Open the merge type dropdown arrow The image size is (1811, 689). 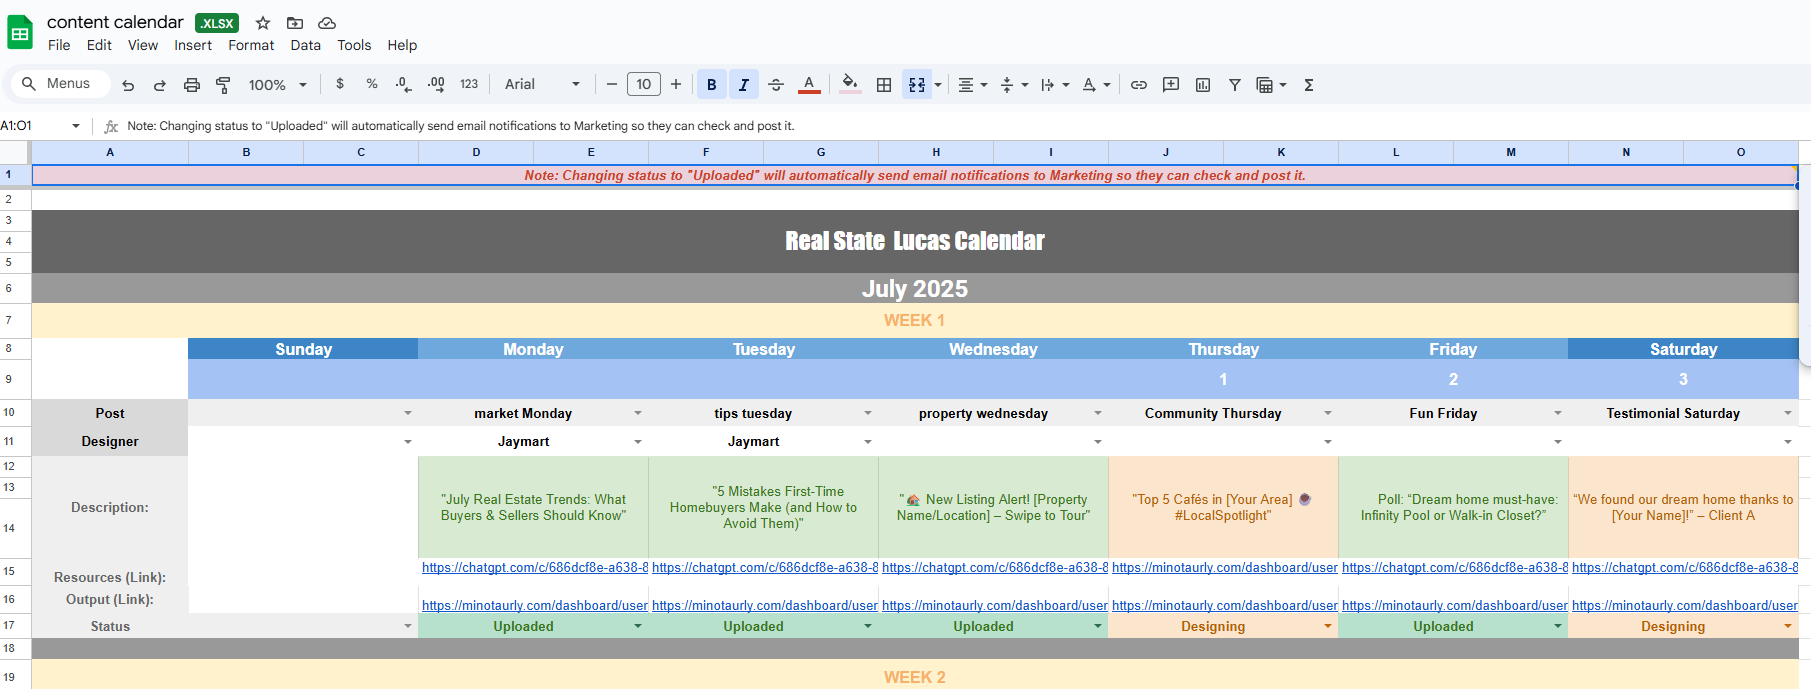(x=938, y=85)
